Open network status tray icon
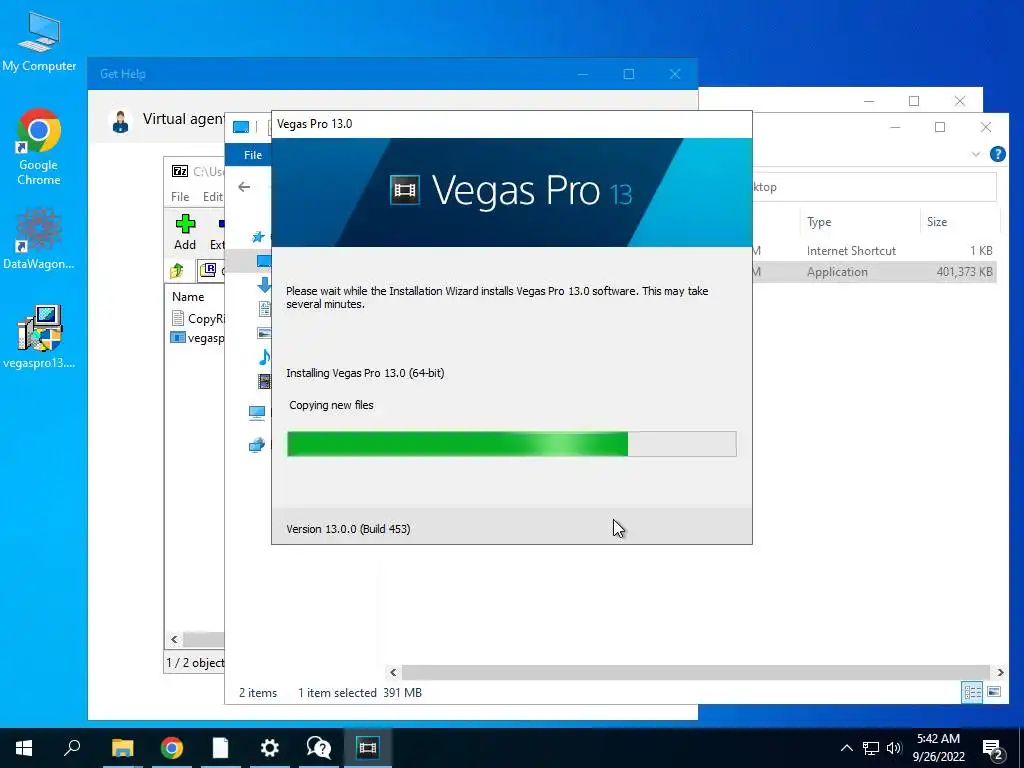 tap(871, 748)
